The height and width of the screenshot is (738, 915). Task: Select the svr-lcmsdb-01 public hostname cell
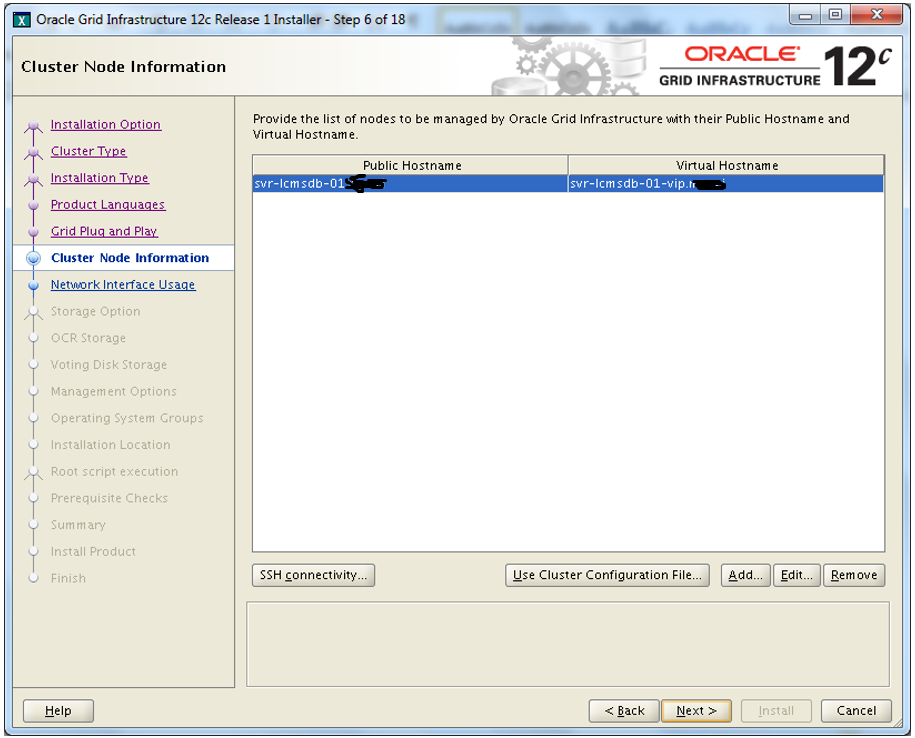click(410, 184)
